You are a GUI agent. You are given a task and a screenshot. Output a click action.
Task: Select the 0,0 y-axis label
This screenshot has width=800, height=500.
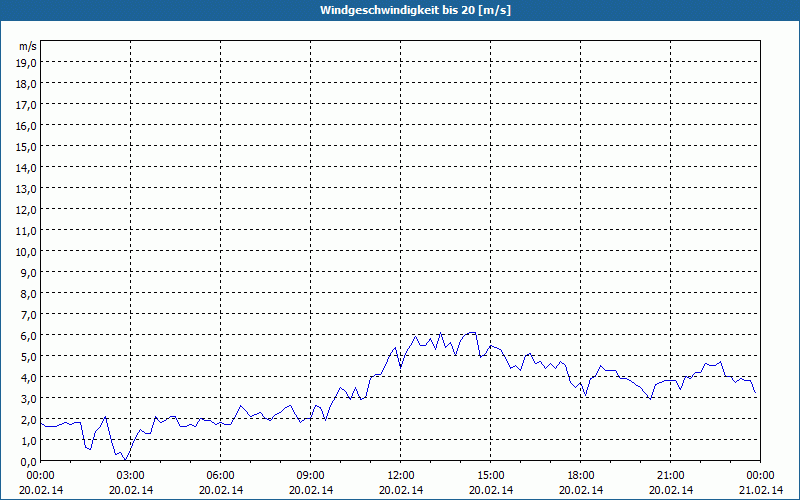point(30,462)
